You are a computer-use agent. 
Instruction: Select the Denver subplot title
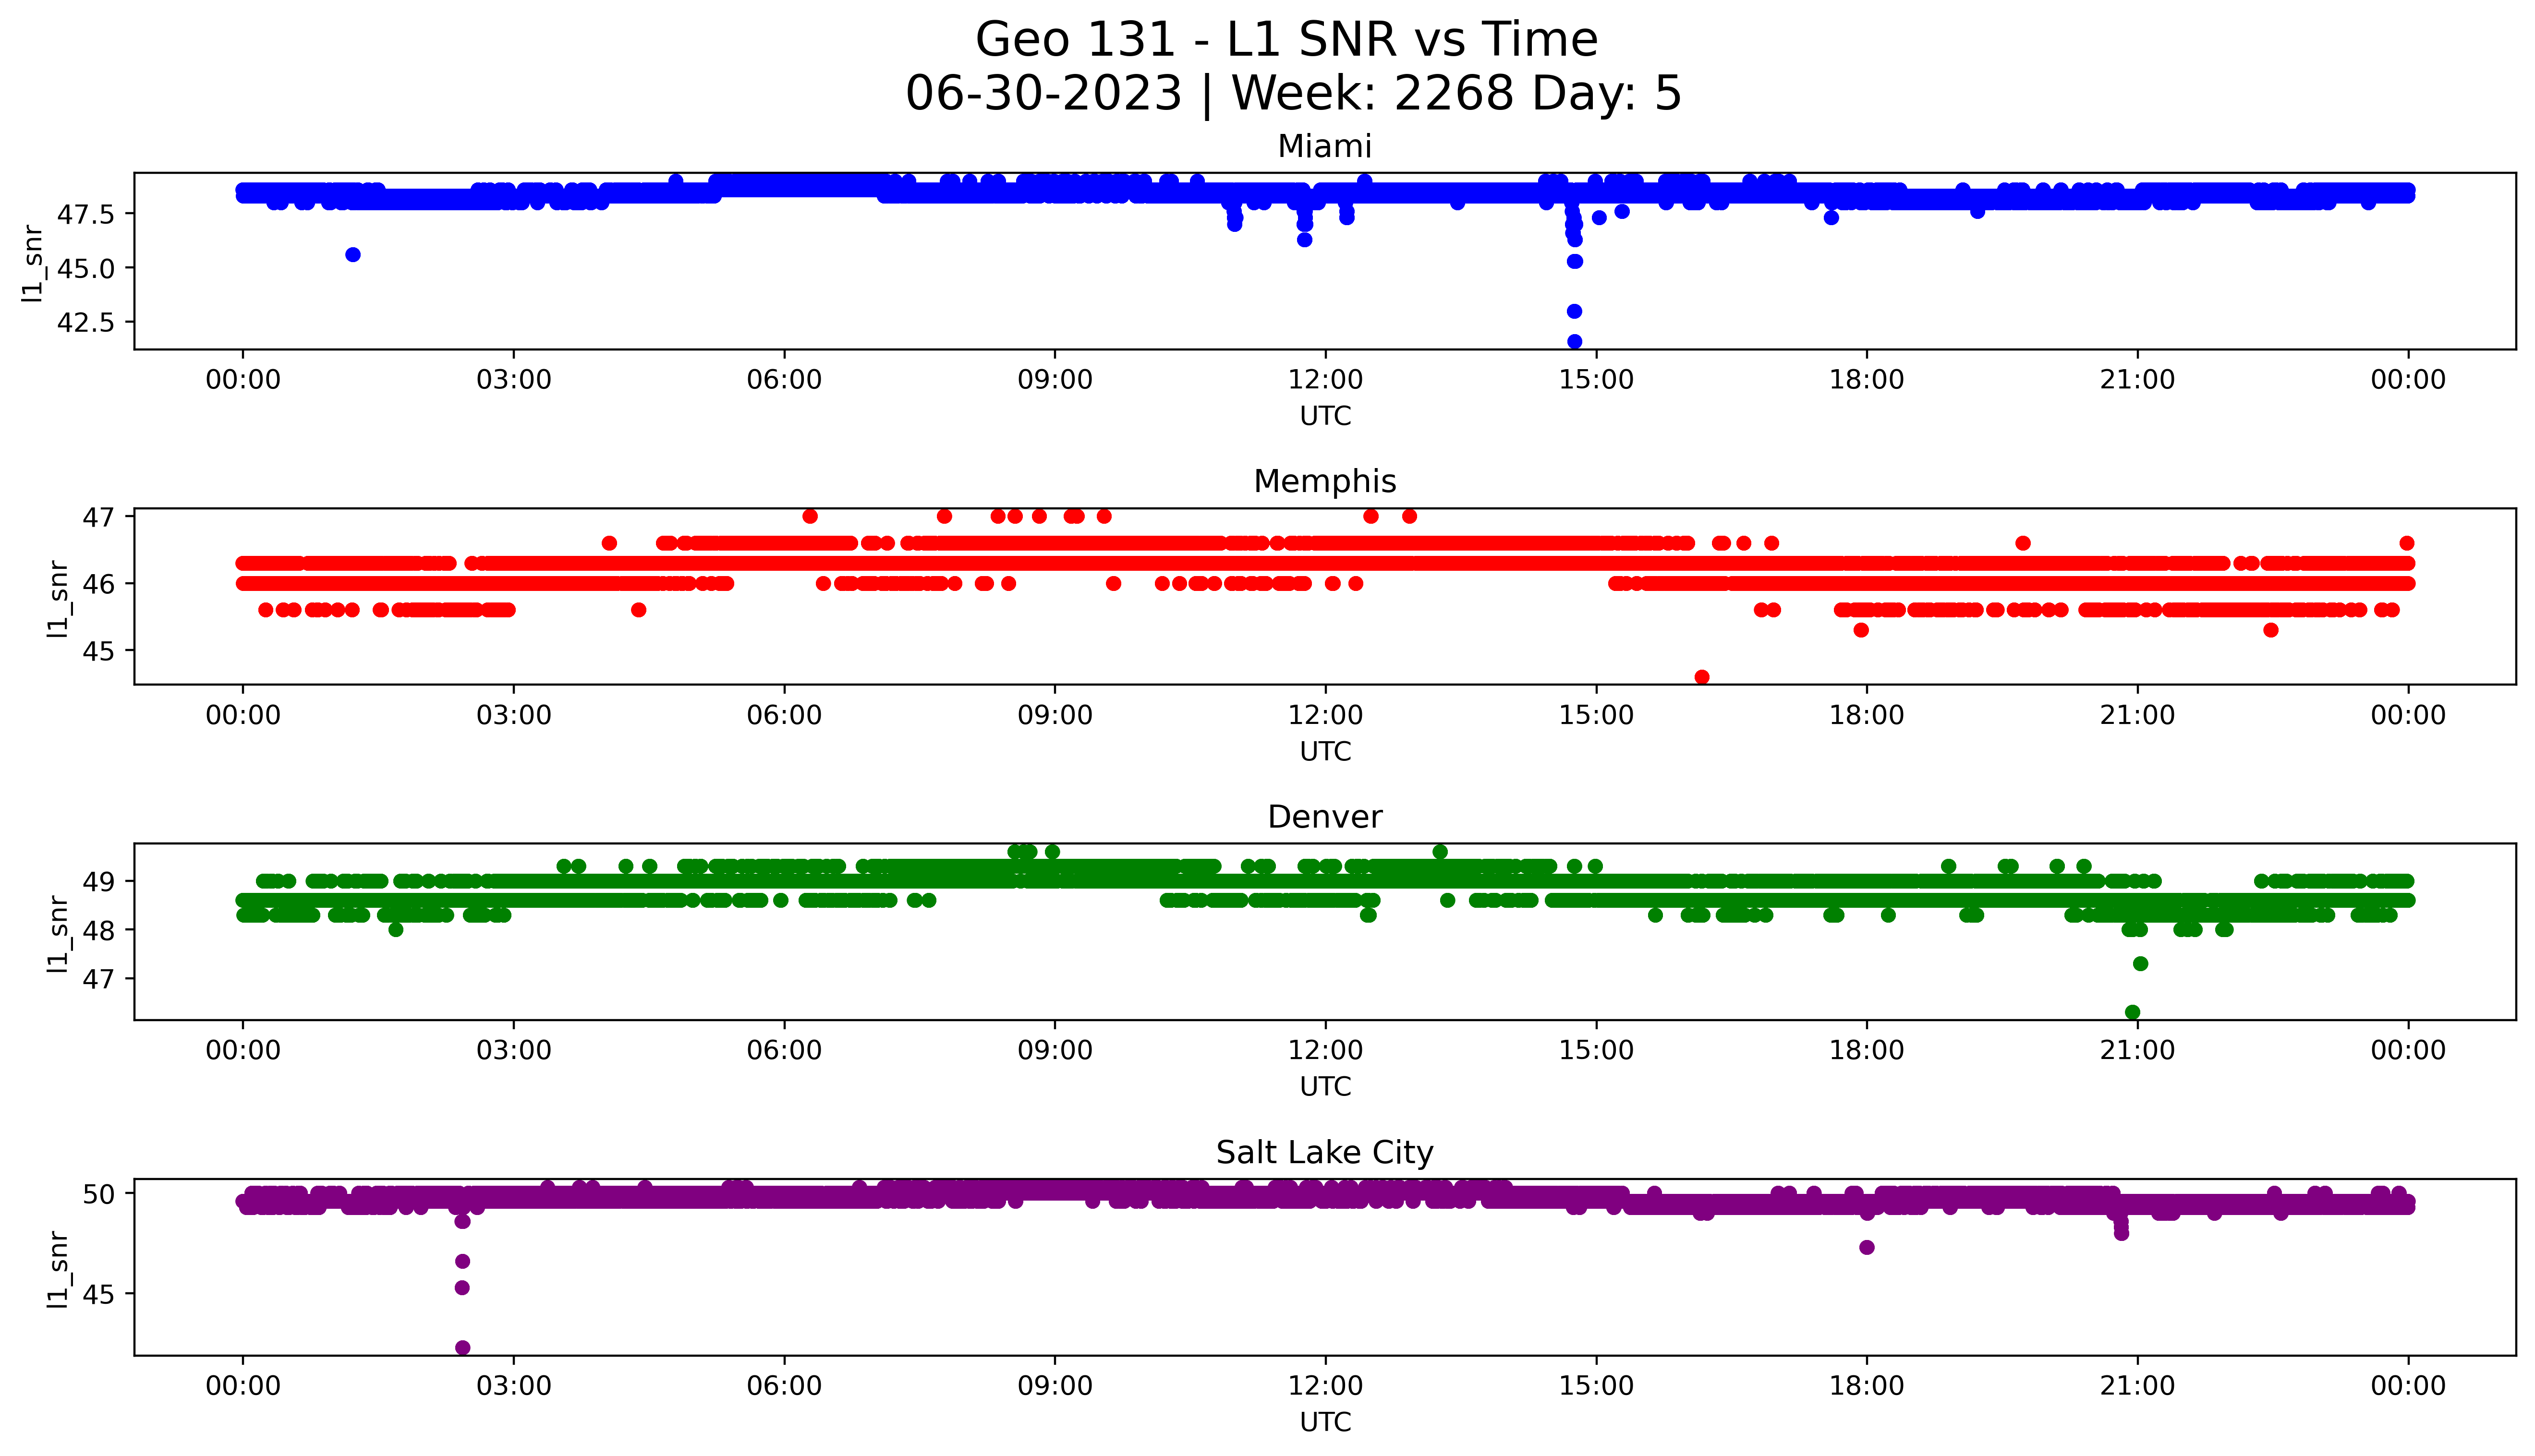(1324, 817)
